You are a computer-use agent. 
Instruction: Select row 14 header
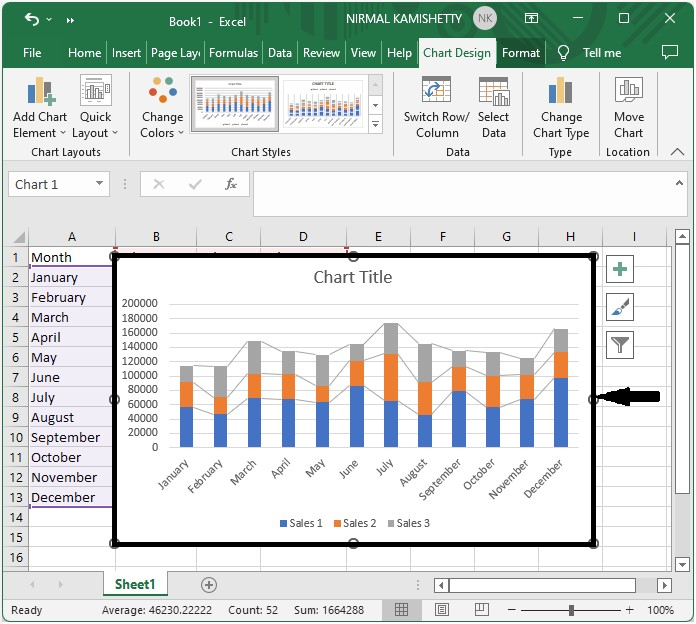click(16, 517)
